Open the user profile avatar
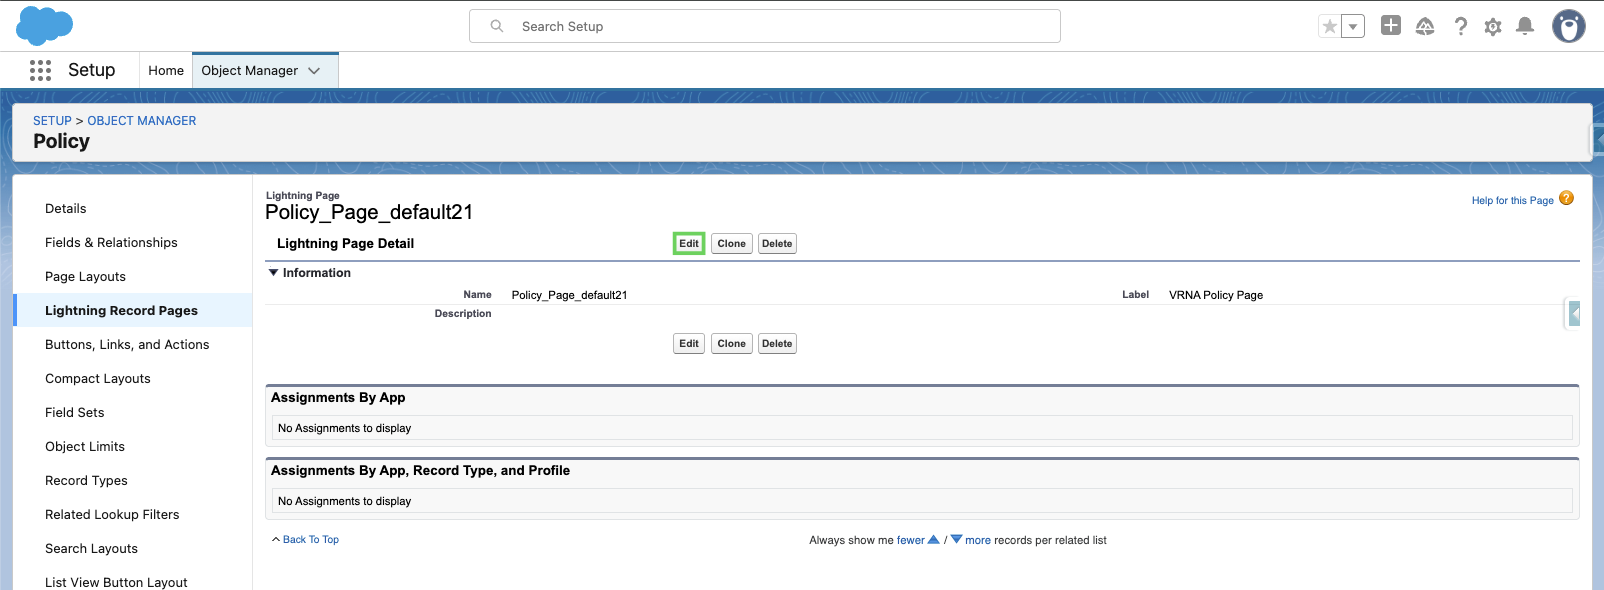Image resolution: width=1604 pixels, height=590 pixels. (x=1569, y=26)
